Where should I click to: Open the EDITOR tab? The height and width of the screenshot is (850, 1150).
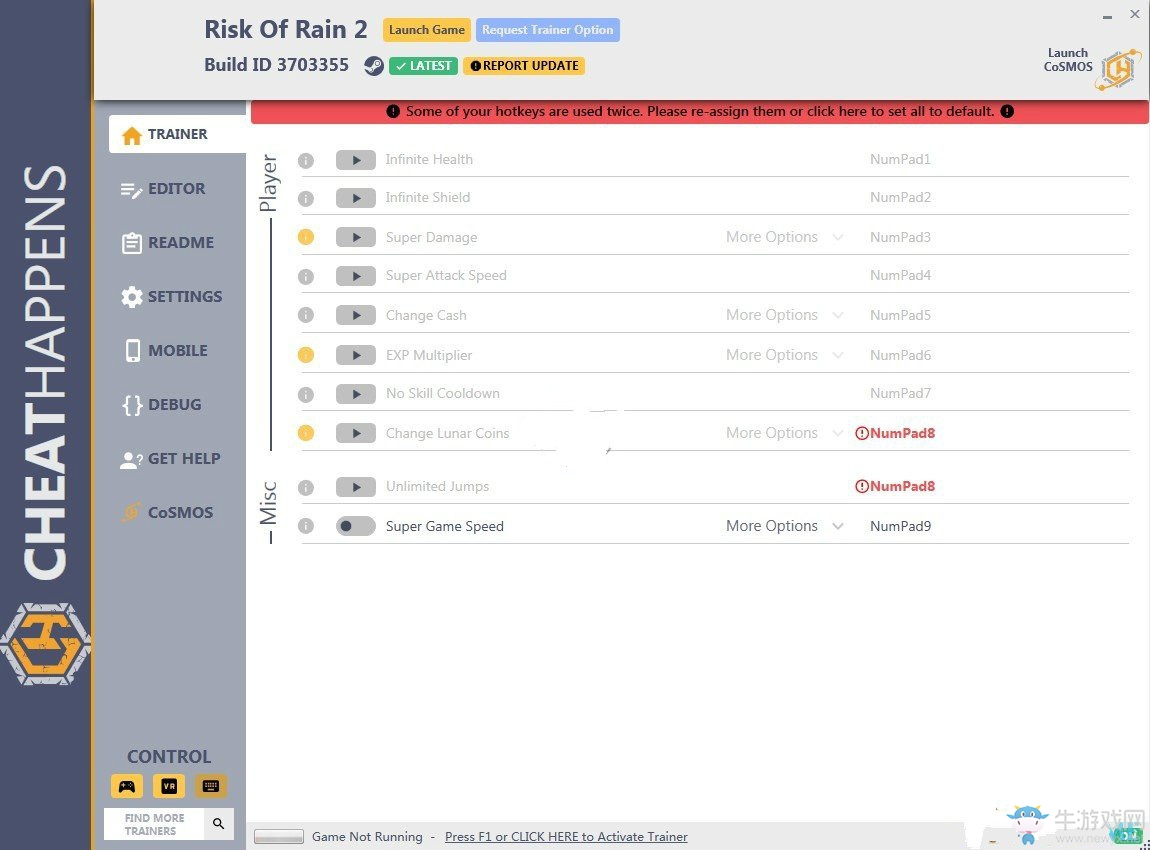164,189
